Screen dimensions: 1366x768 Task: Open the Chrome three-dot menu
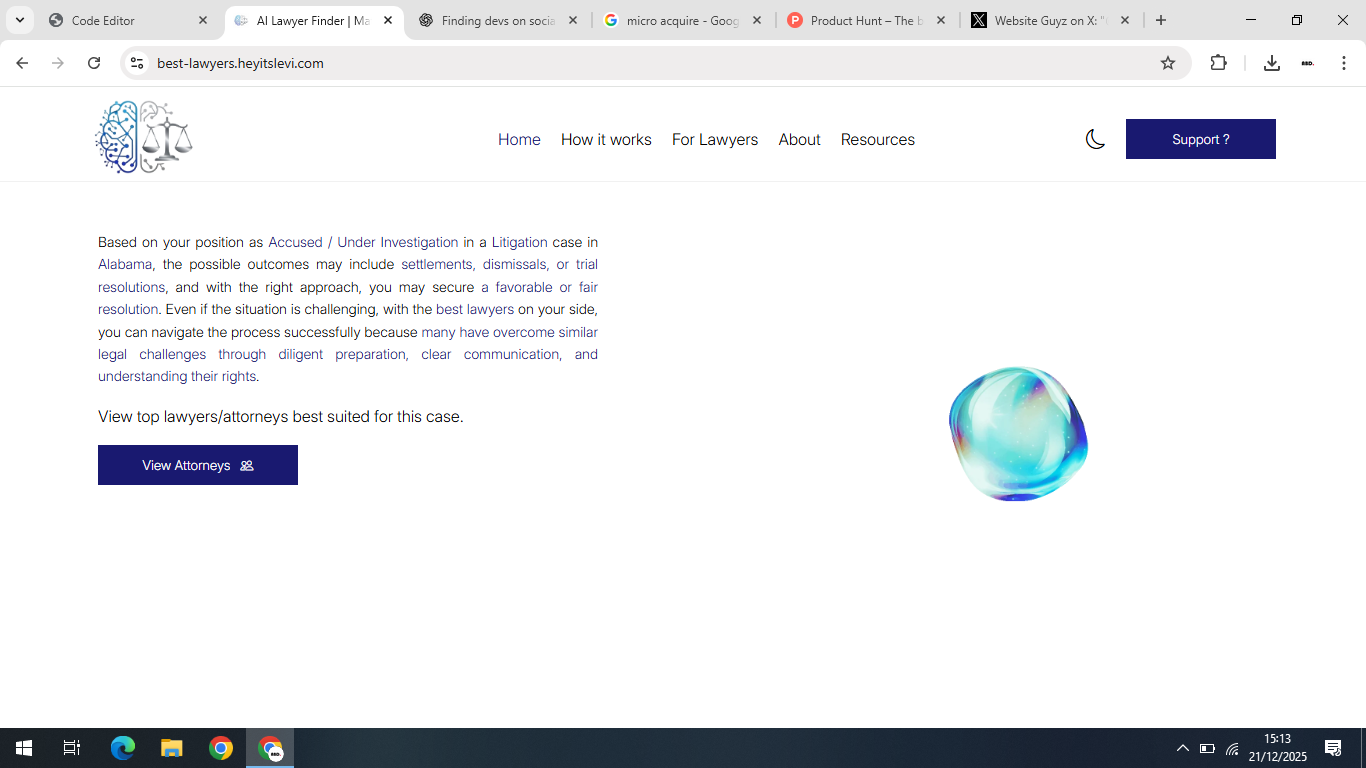(1344, 63)
